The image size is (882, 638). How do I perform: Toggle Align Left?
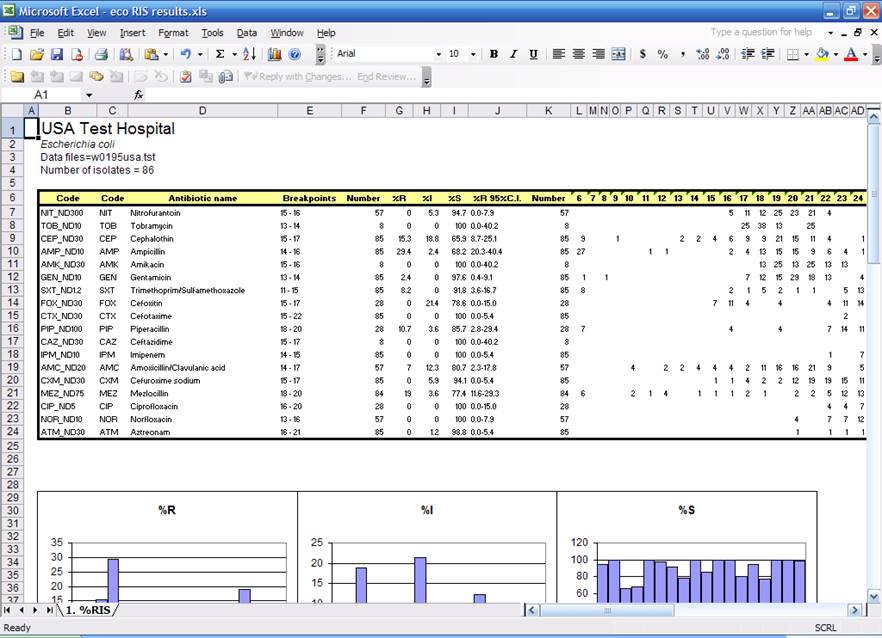click(x=558, y=54)
